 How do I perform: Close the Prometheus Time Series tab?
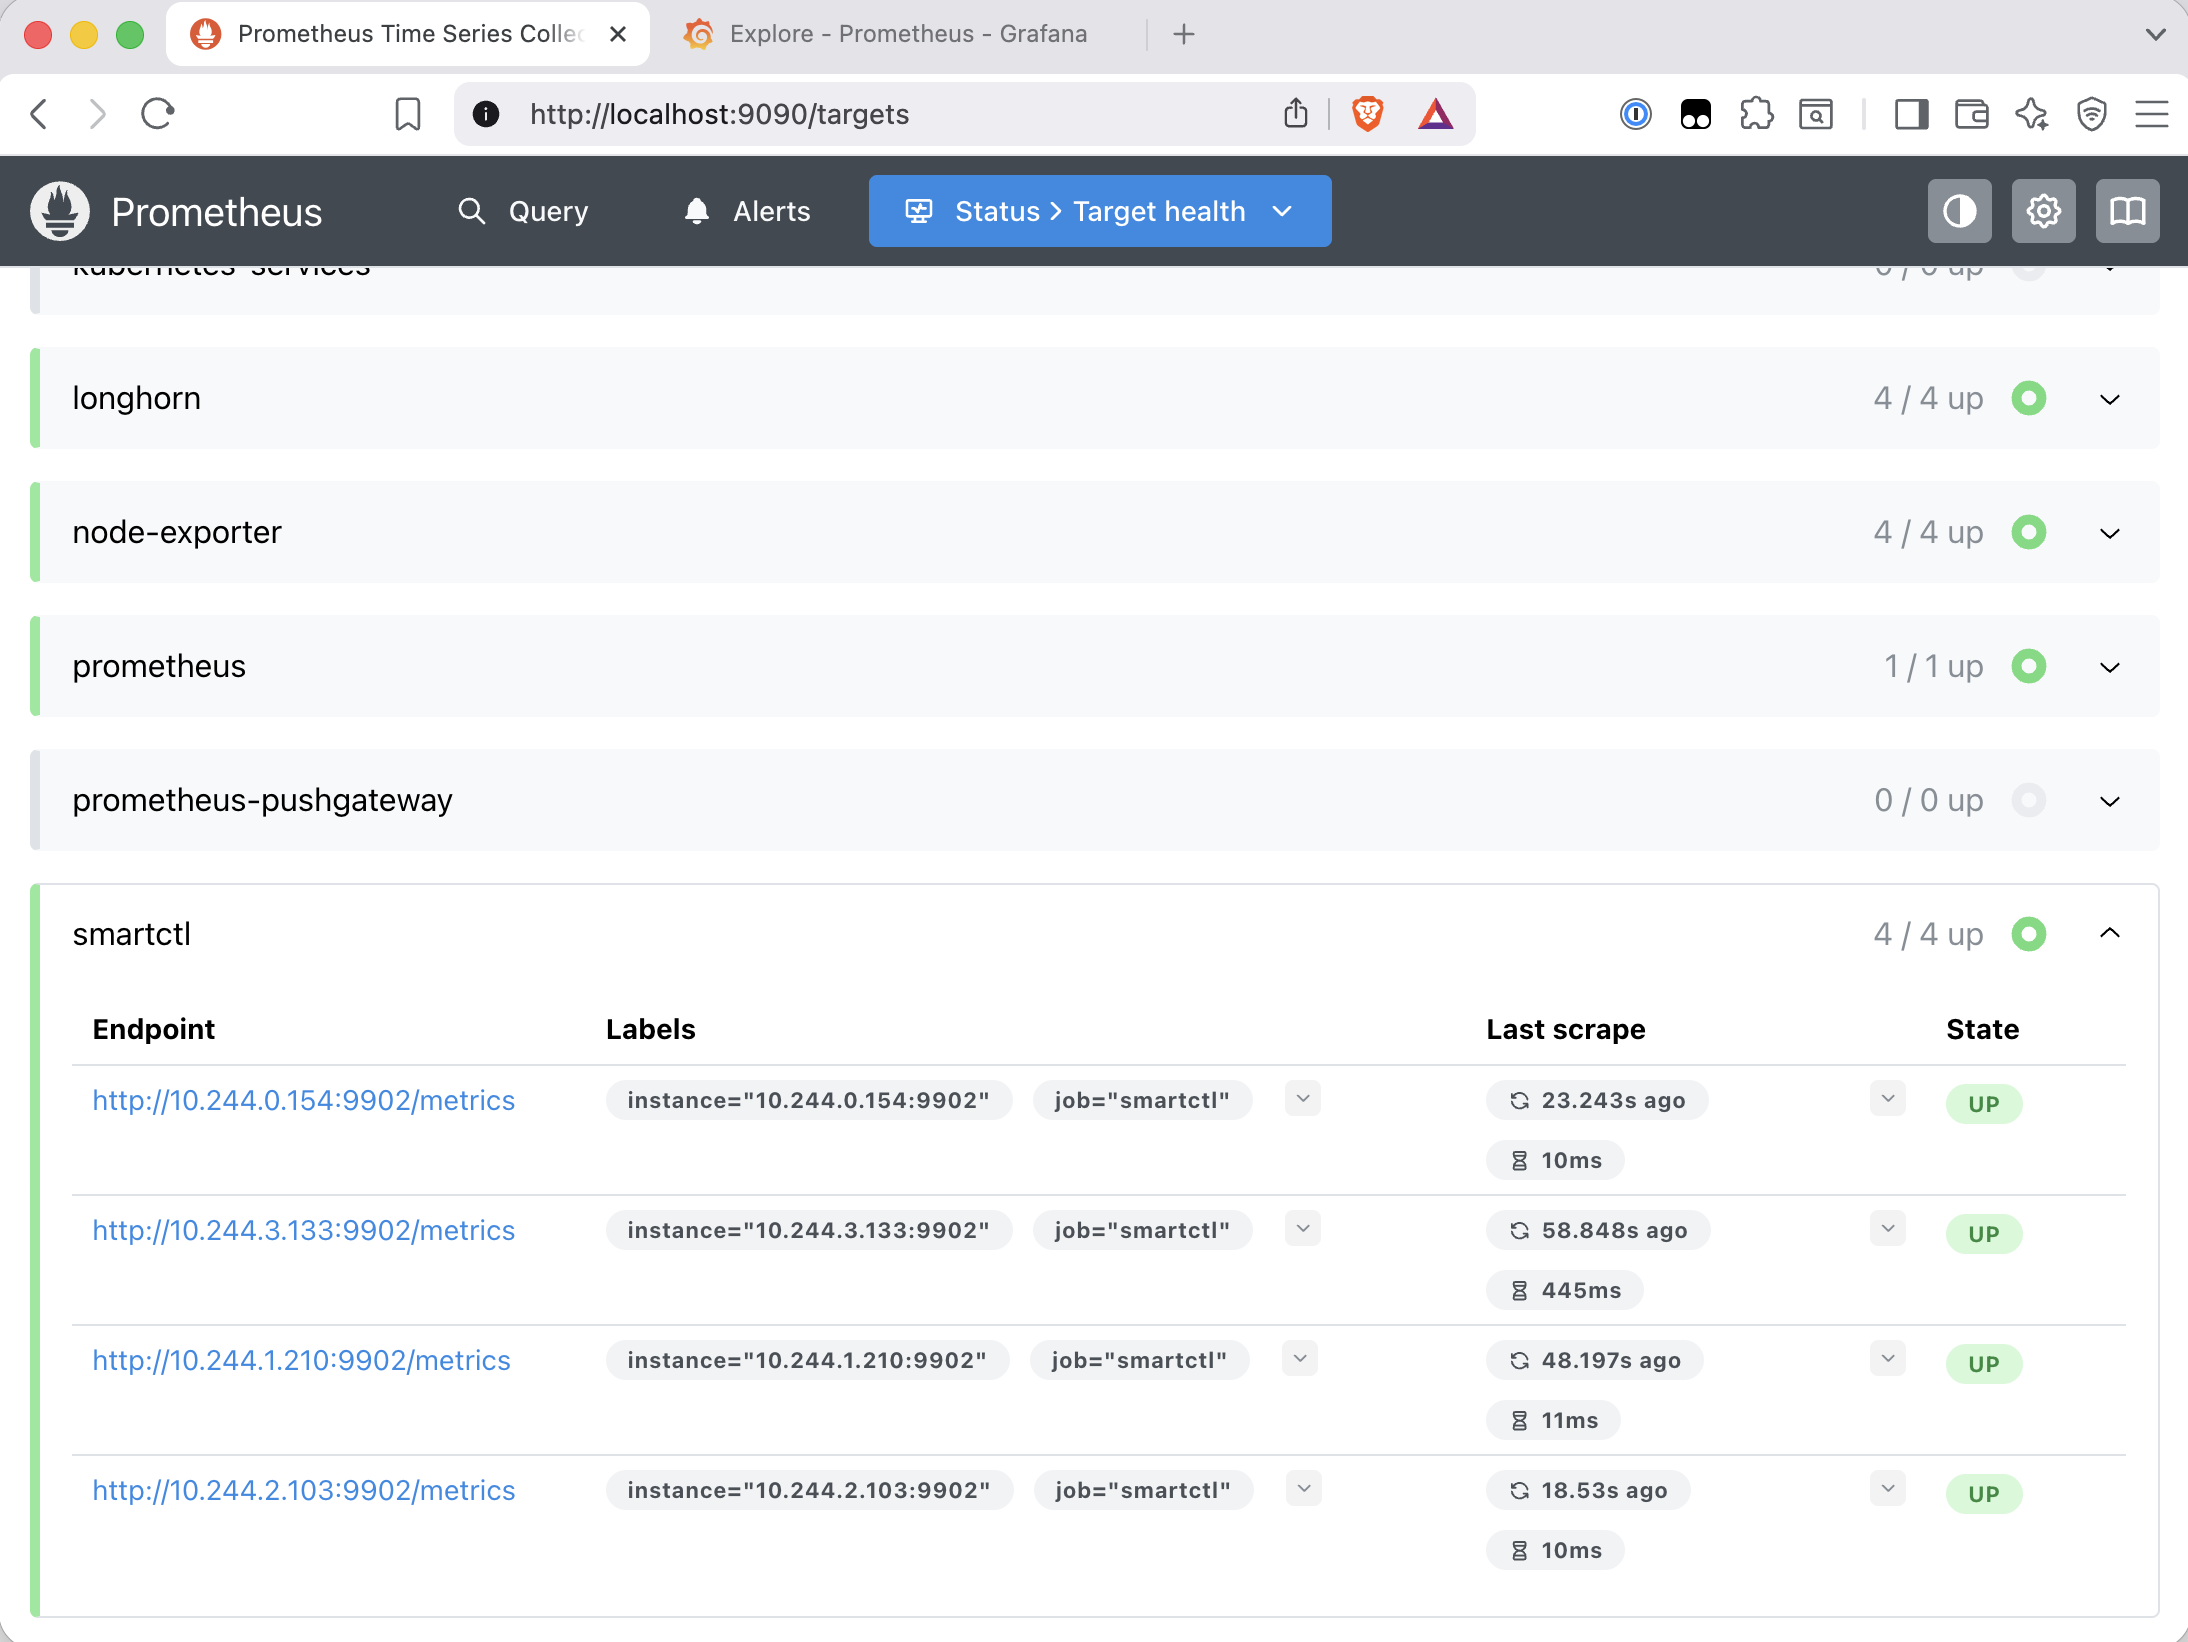618,34
